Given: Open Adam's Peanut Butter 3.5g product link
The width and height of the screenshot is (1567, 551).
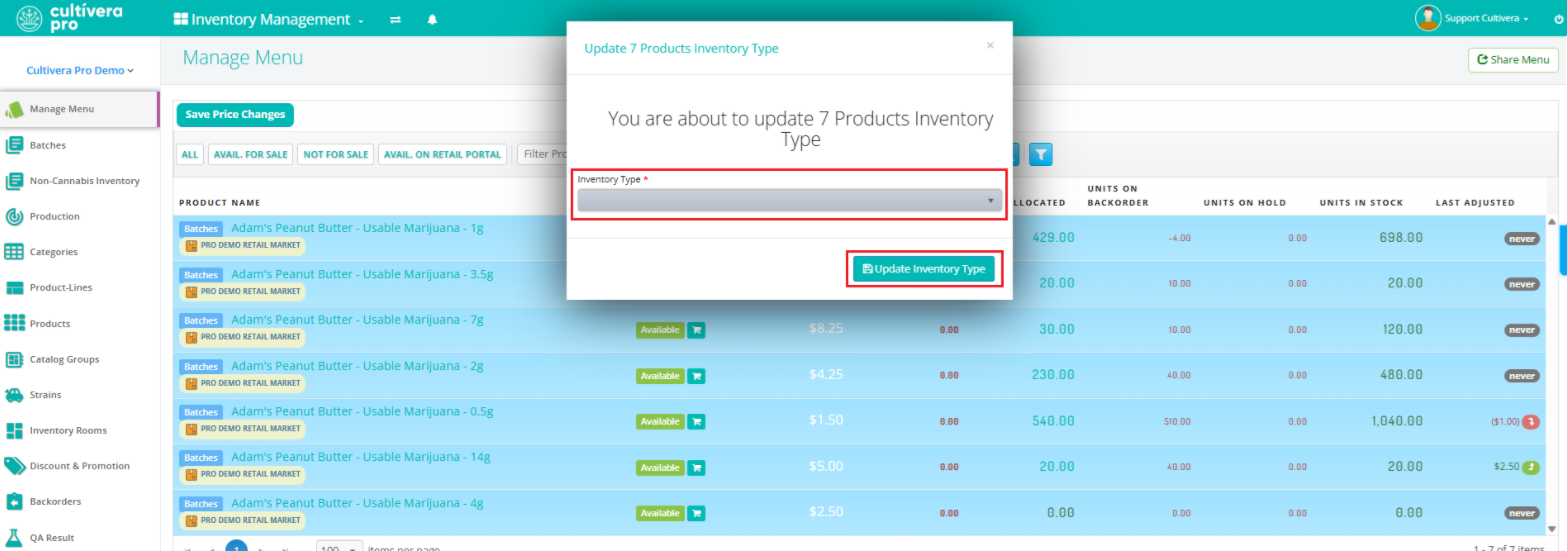Looking at the screenshot, I should point(362,274).
